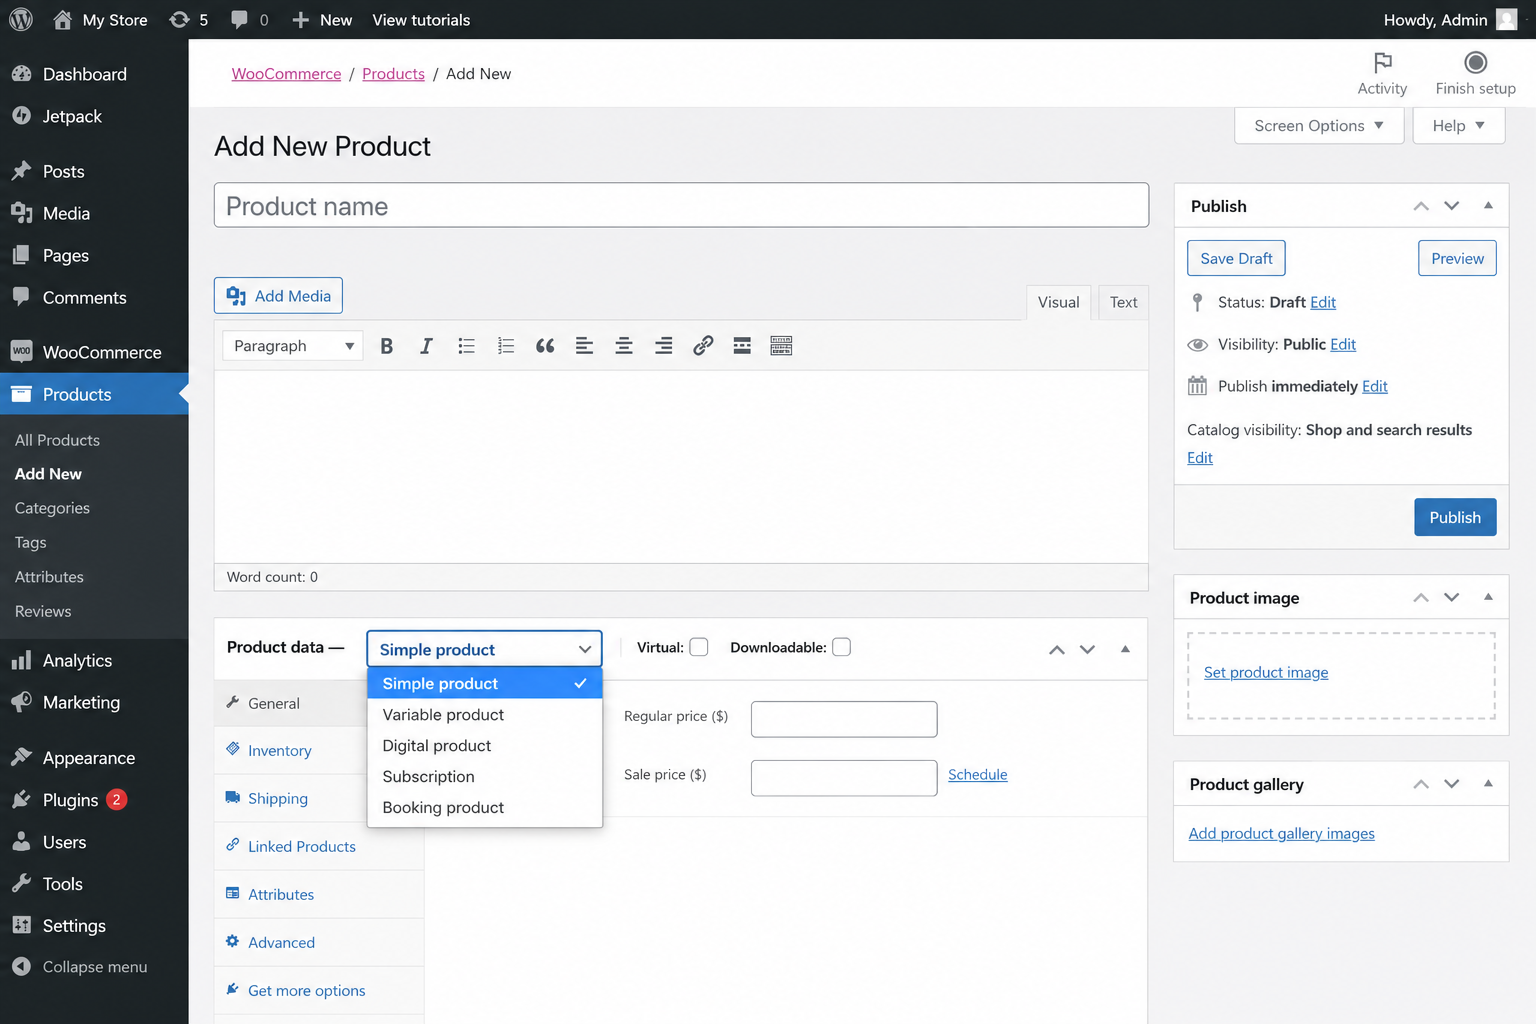Screen dimensions: 1536x1024
Task: Click the Italic formatting icon
Action: [x=426, y=346]
